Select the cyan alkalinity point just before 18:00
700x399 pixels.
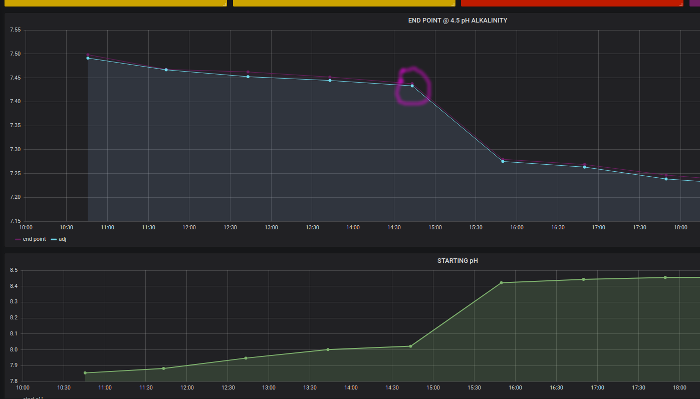(x=666, y=179)
